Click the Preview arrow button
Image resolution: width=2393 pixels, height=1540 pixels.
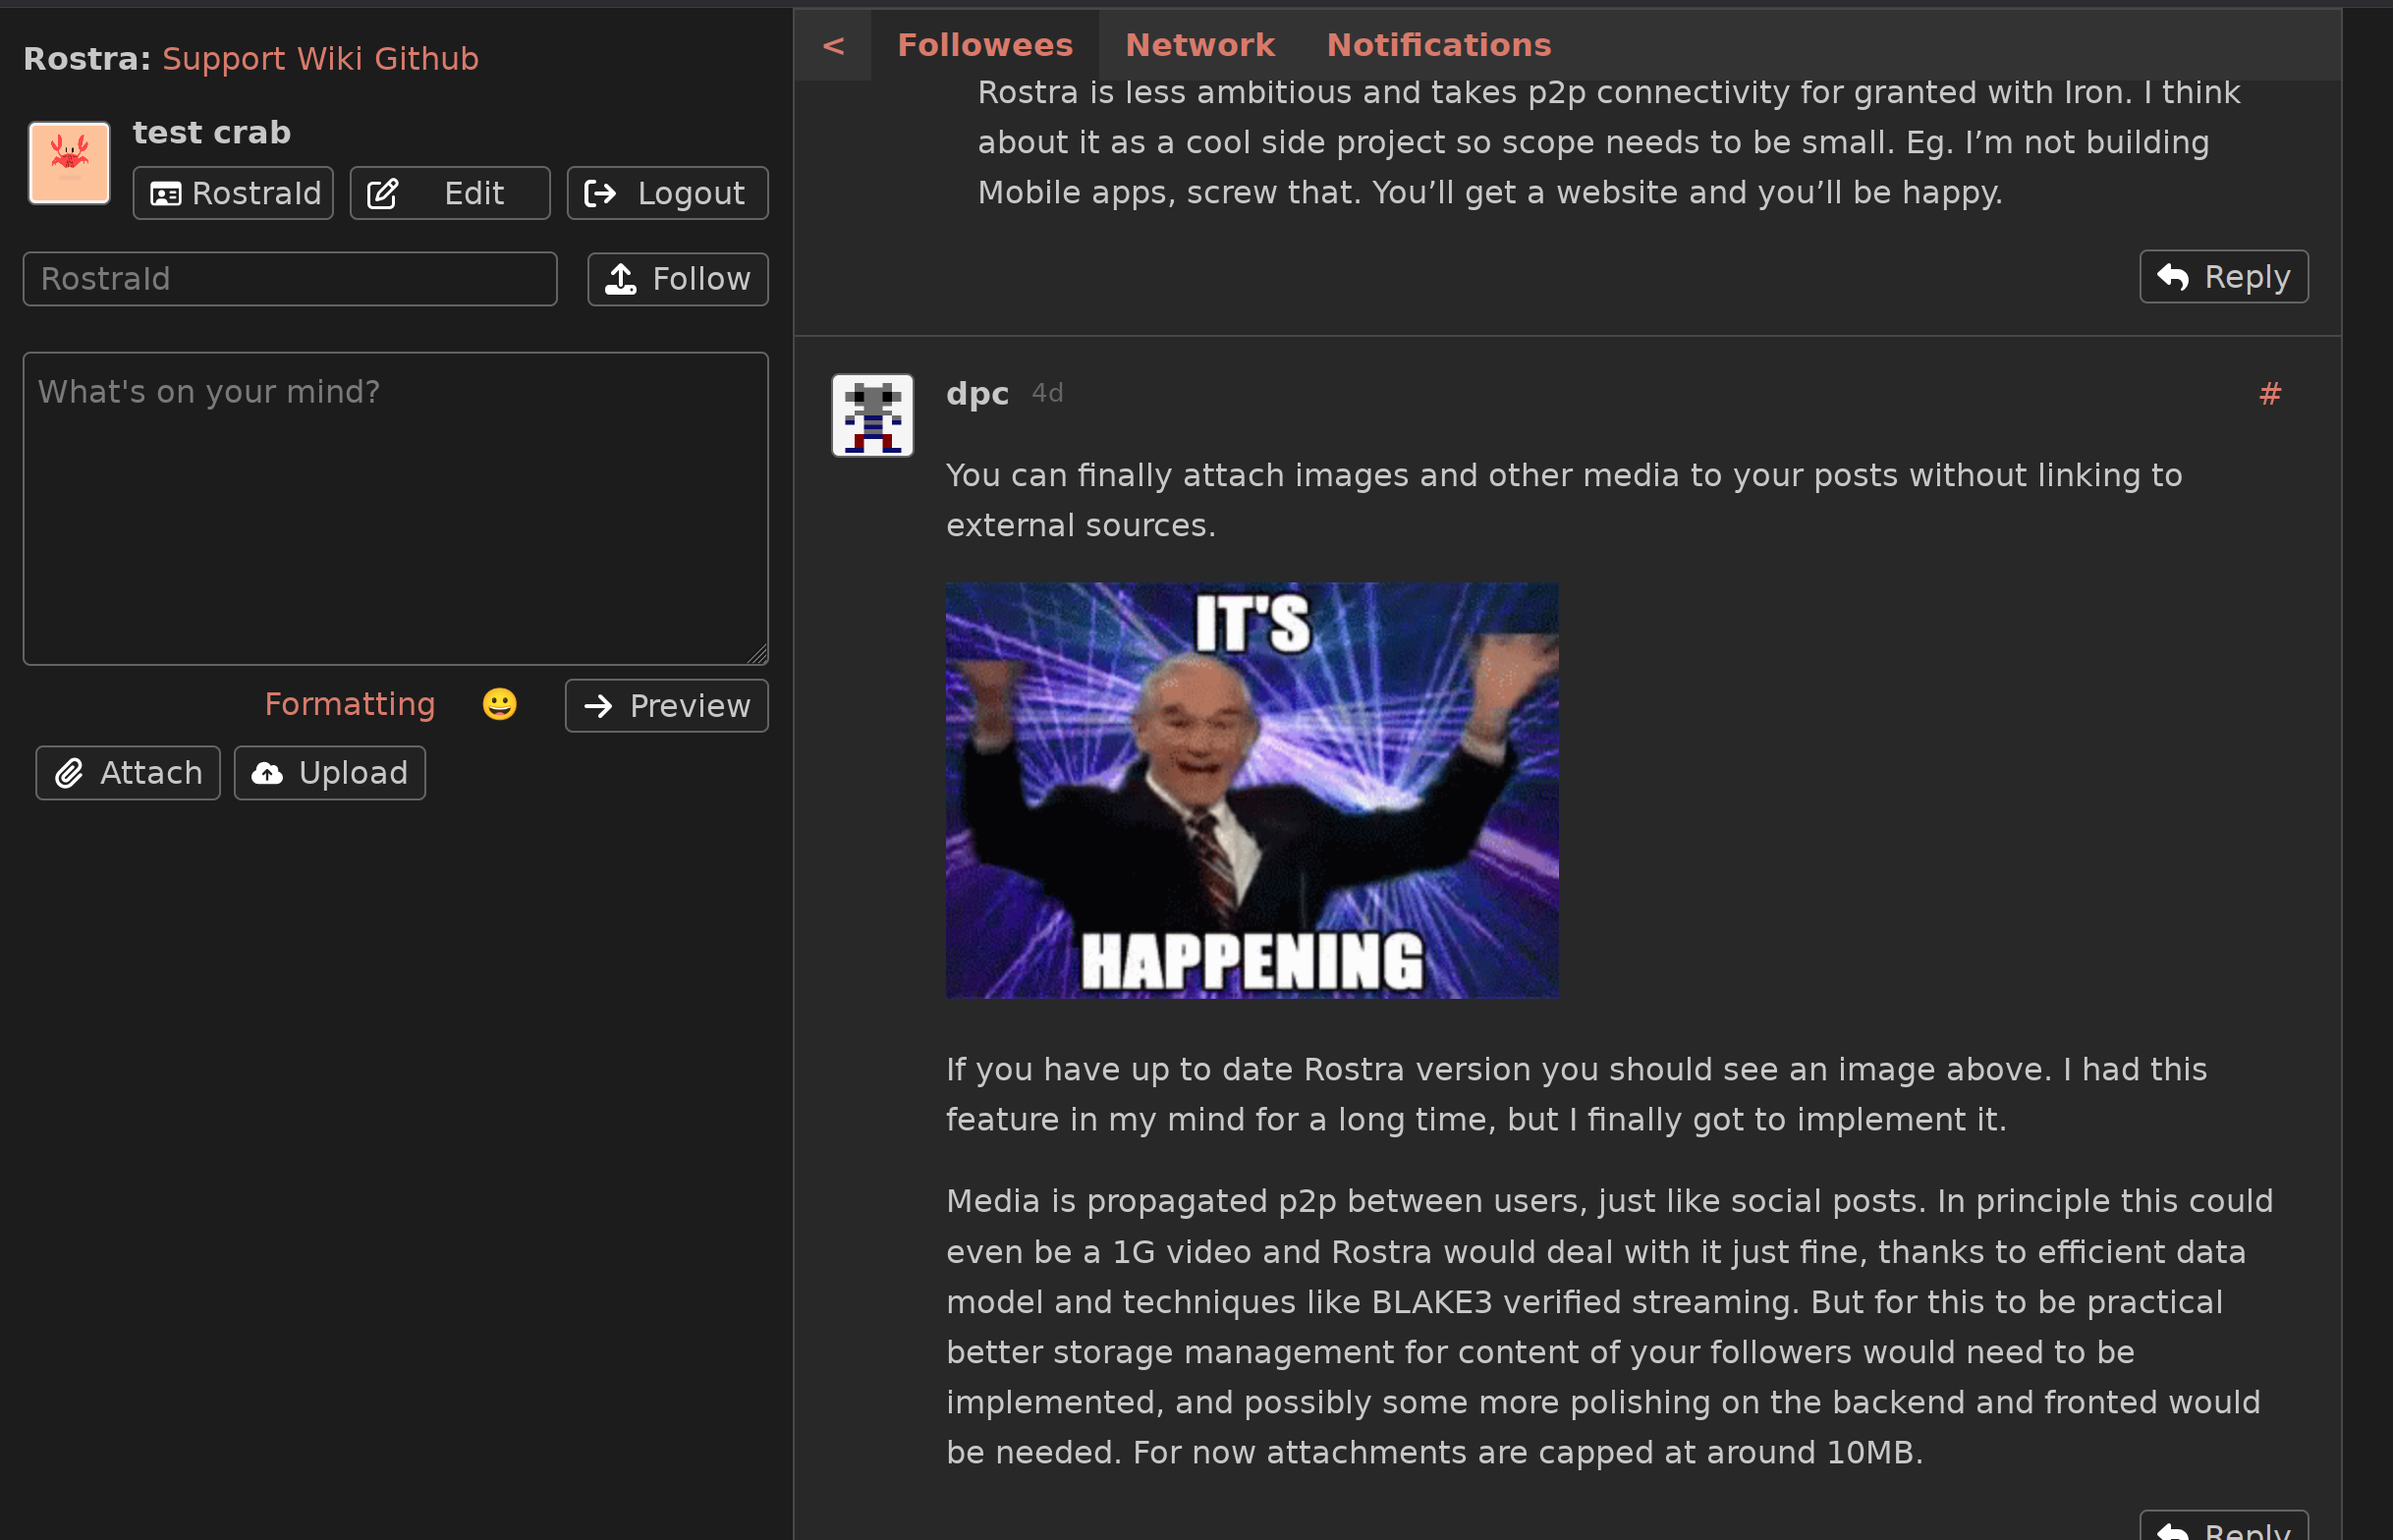click(x=666, y=706)
